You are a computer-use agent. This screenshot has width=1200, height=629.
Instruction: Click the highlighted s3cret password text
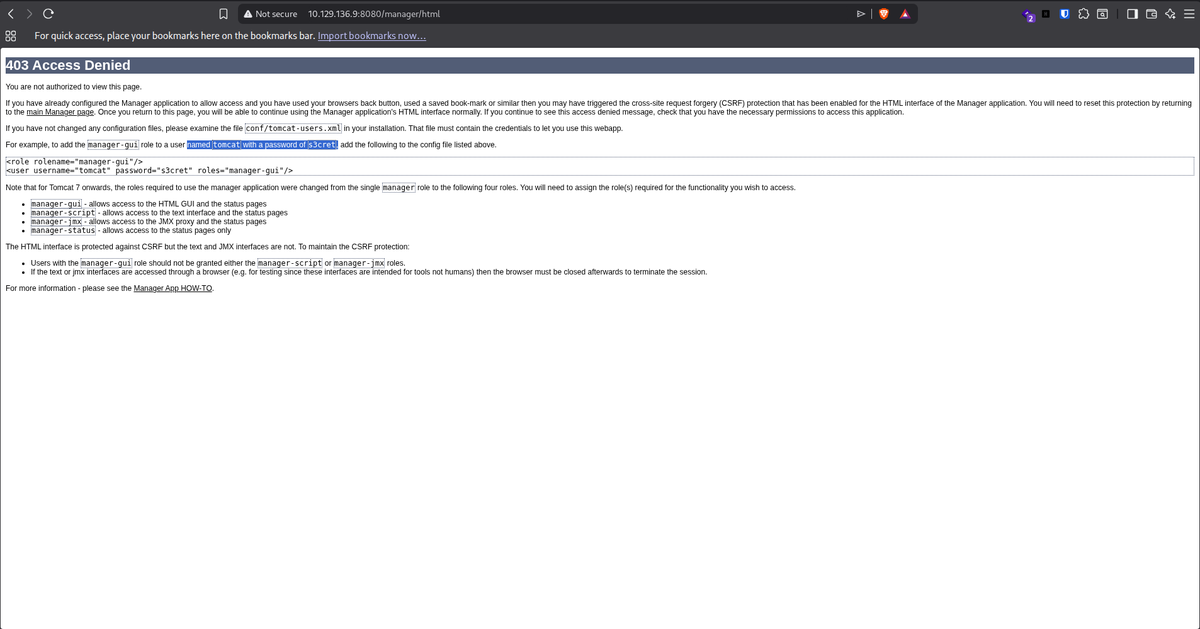[323, 145]
